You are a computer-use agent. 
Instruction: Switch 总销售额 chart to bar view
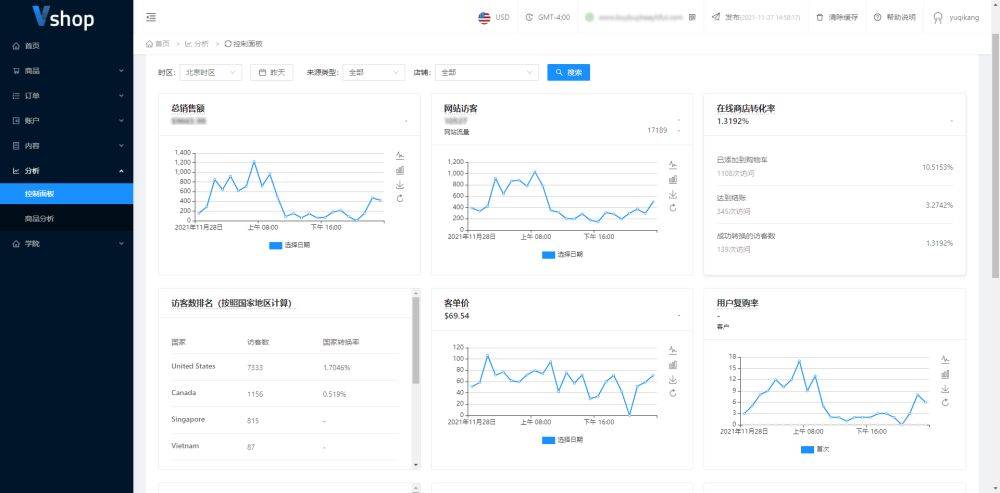pos(400,170)
